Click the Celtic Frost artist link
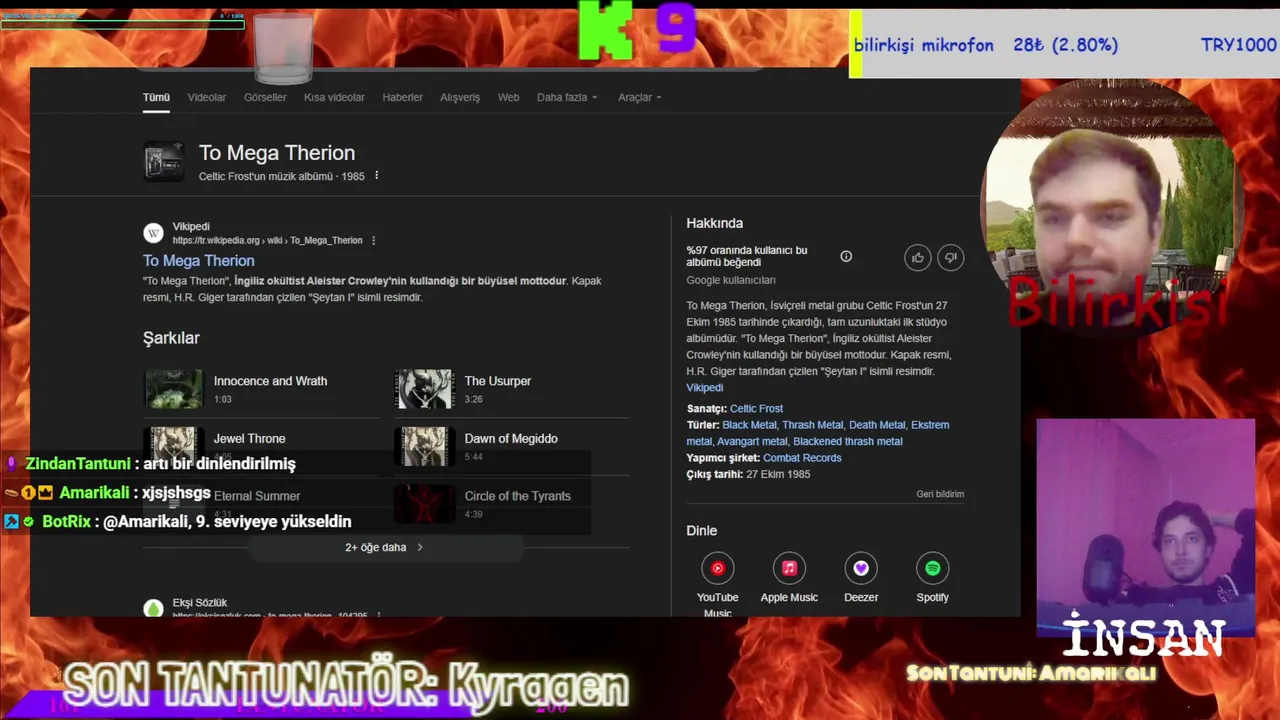This screenshot has height=720, width=1280. tap(756, 408)
